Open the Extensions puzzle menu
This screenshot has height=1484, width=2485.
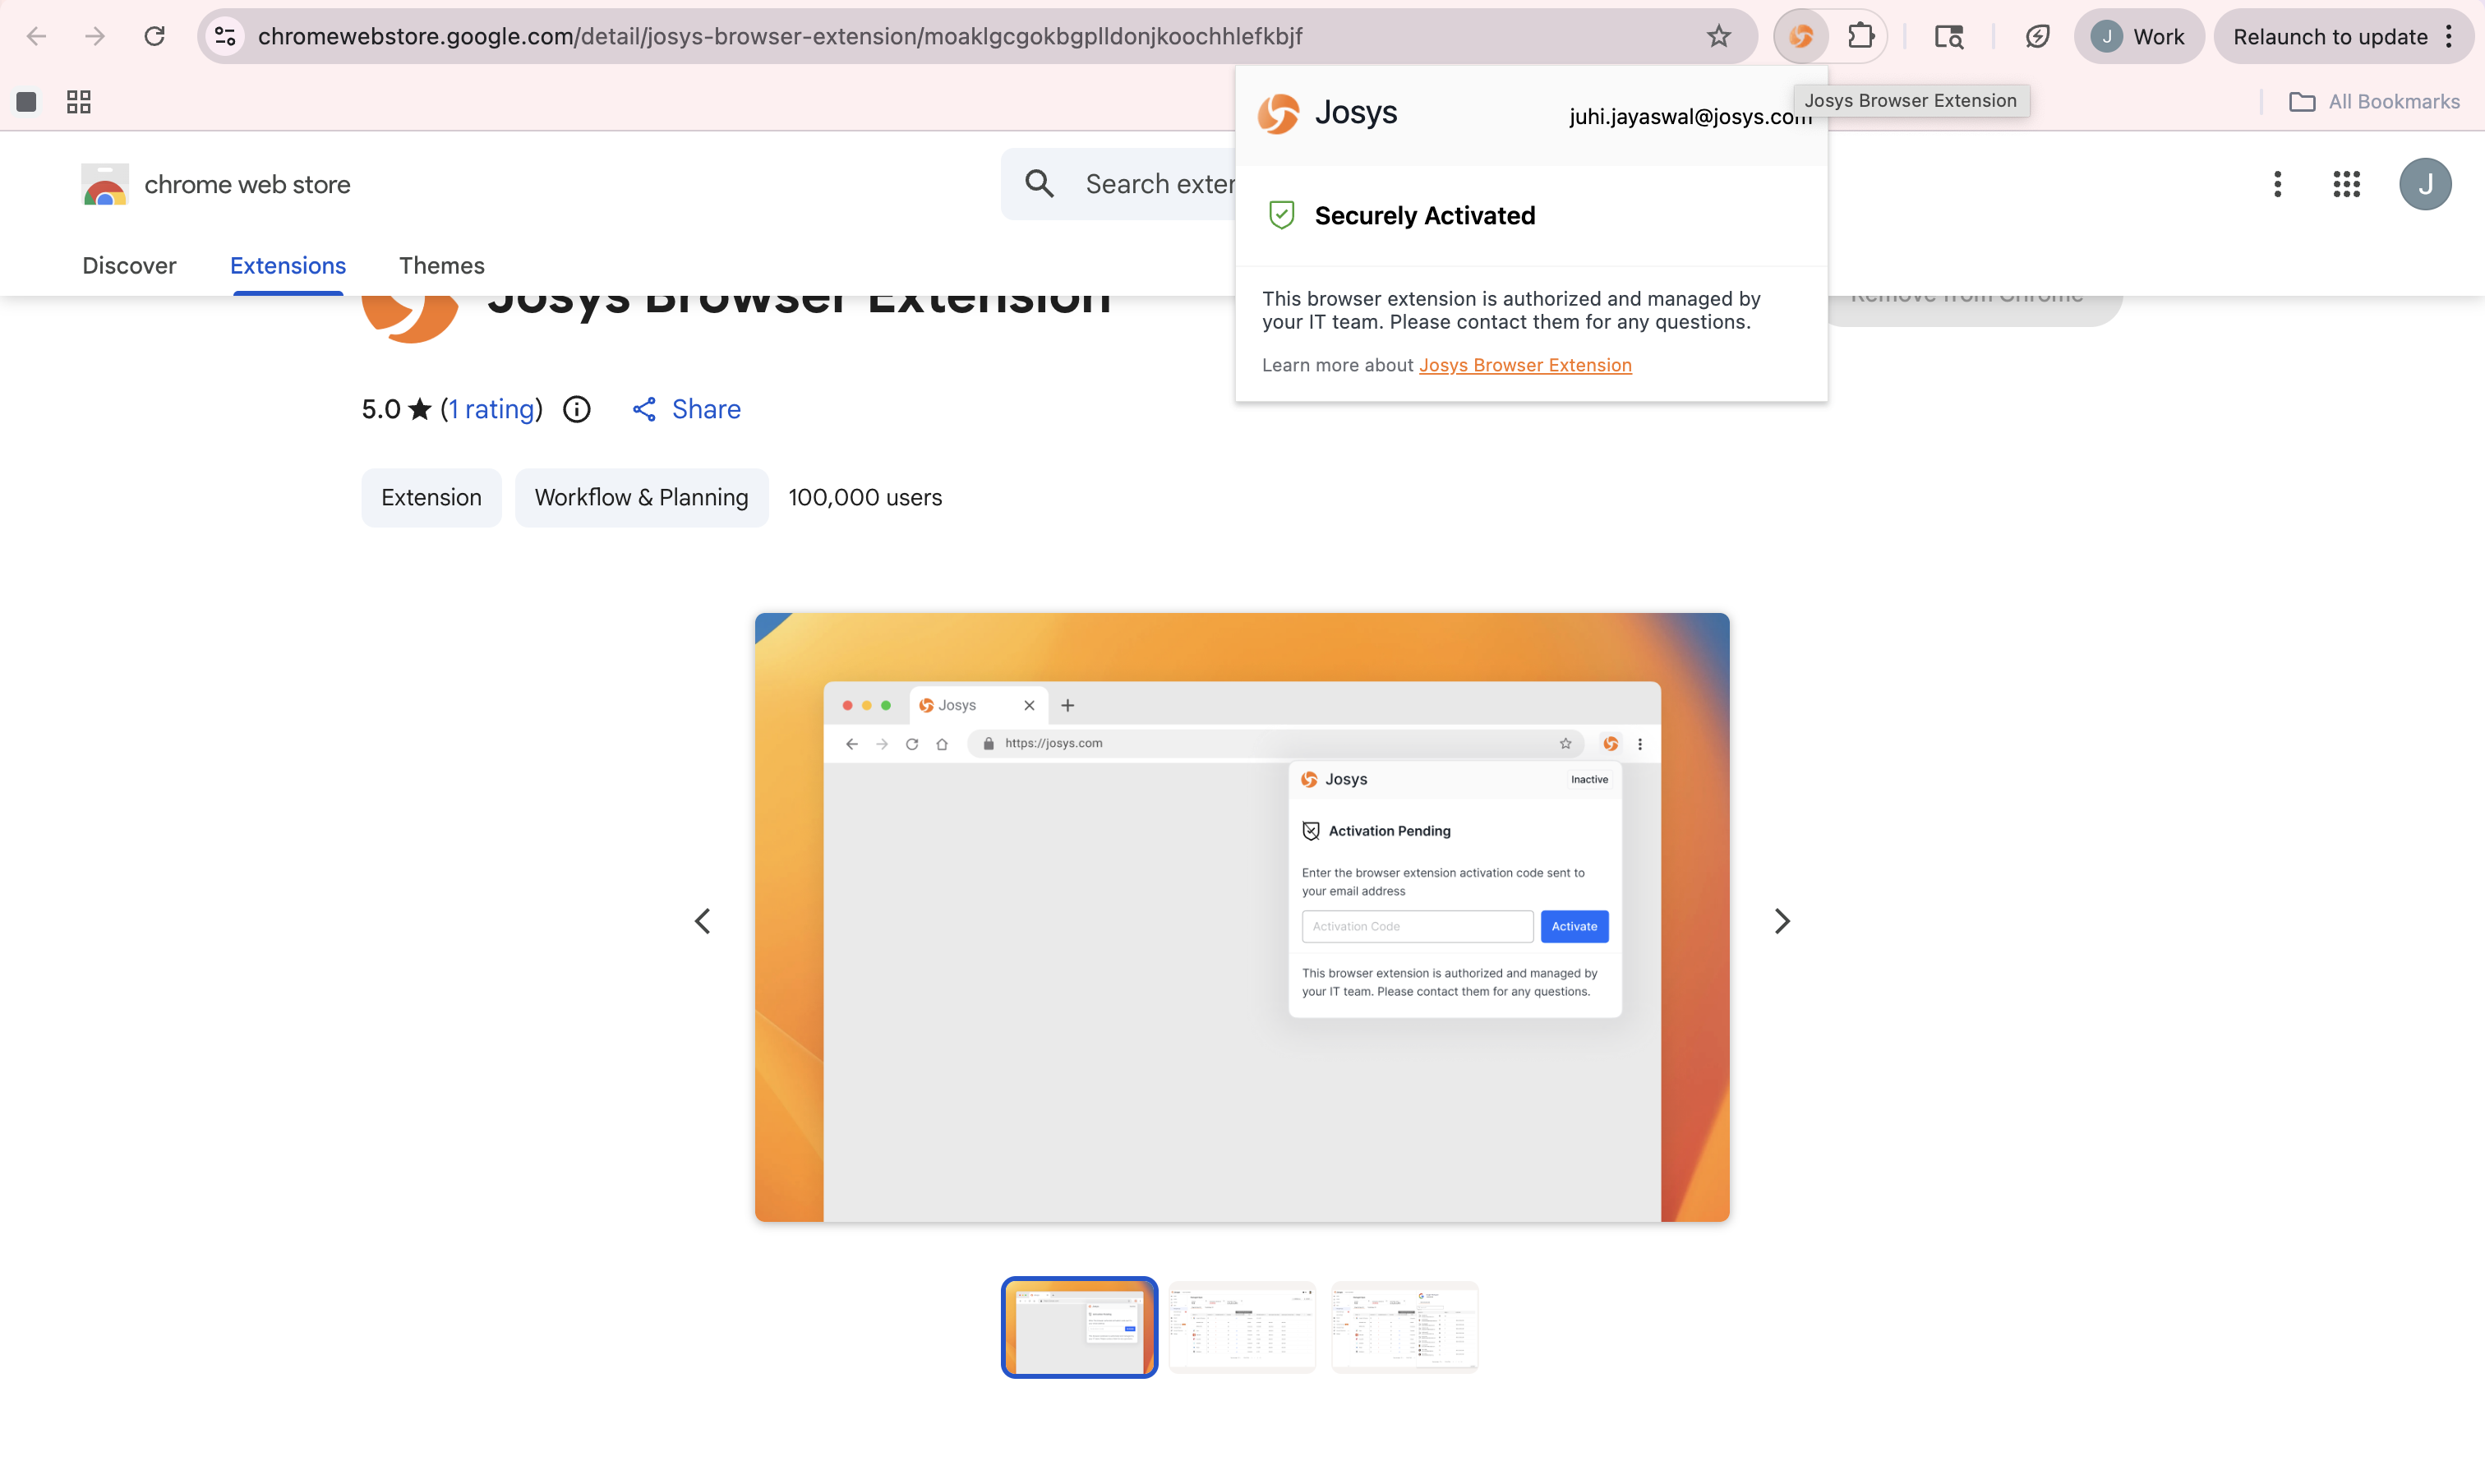[x=1860, y=37]
